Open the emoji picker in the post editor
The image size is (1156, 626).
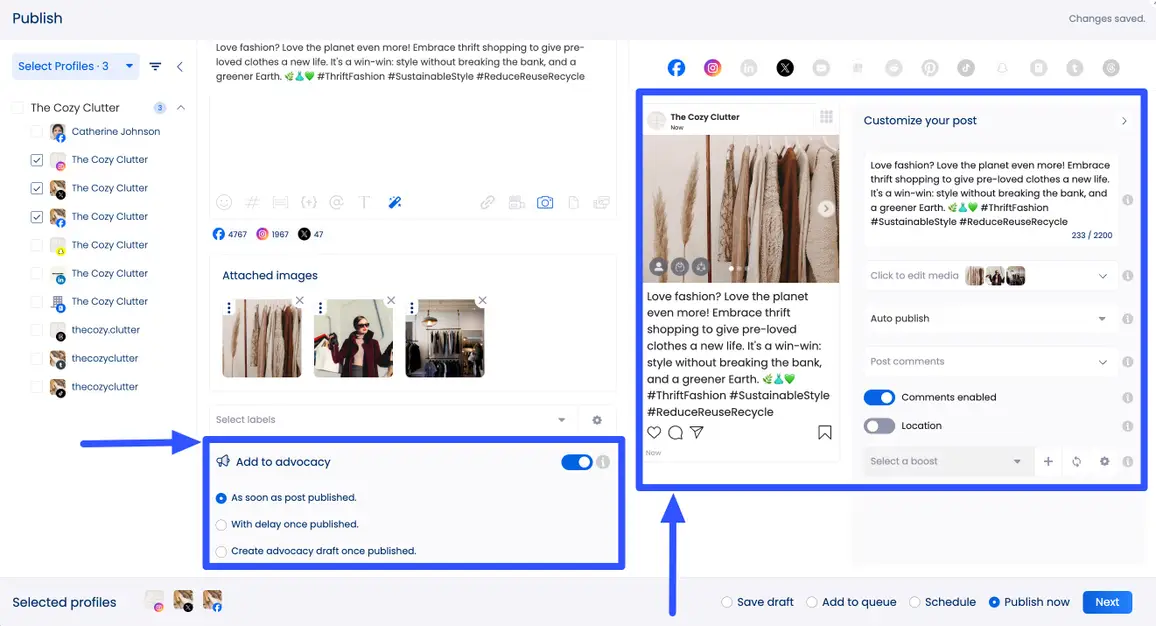tap(224, 202)
